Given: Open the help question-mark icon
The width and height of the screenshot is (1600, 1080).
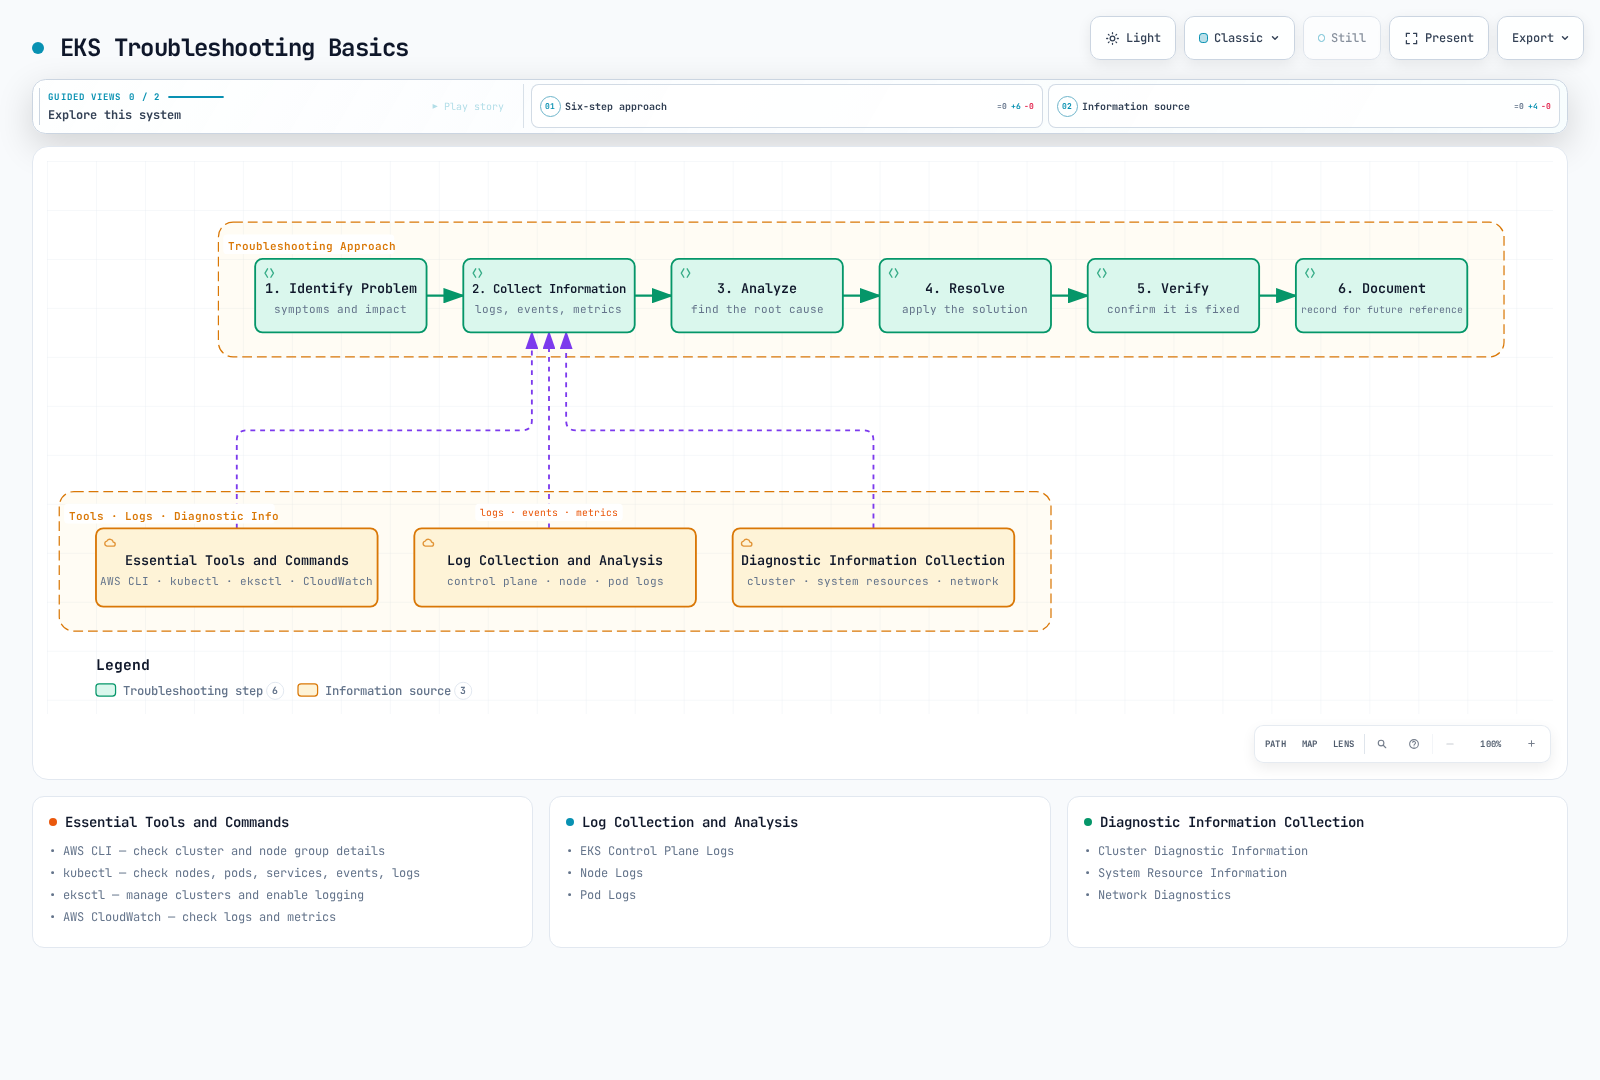Looking at the screenshot, I should tap(1414, 744).
